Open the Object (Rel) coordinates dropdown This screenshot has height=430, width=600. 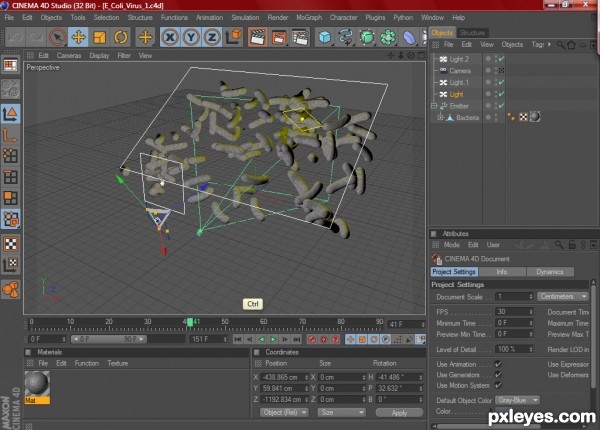pos(284,412)
